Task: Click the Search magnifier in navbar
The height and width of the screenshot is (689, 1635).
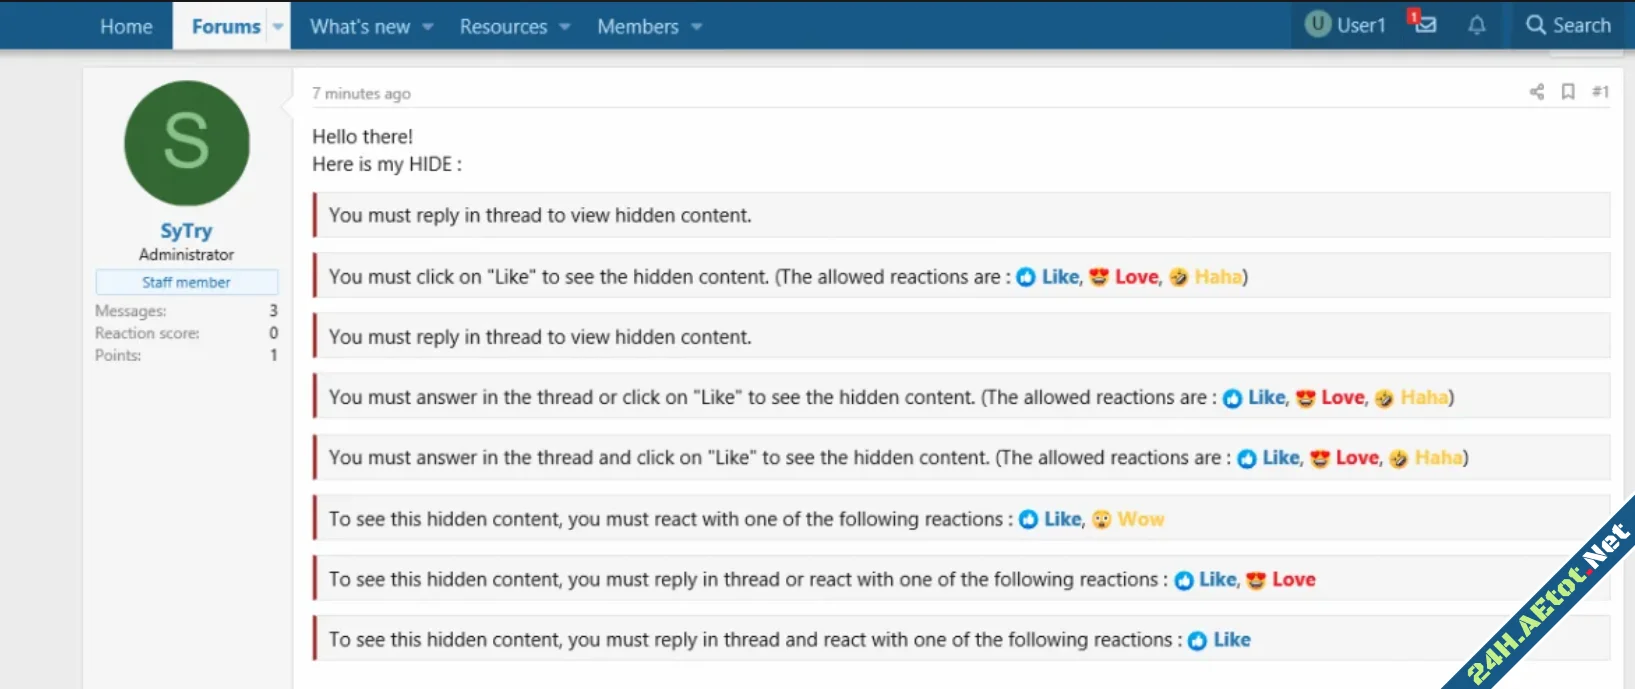Action: click(x=1535, y=25)
